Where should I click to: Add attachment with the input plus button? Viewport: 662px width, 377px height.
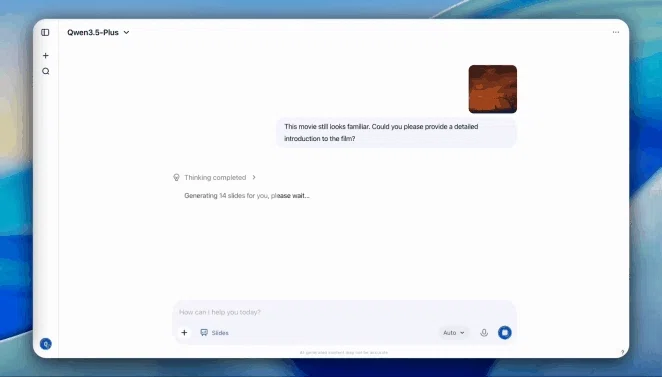[184, 333]
